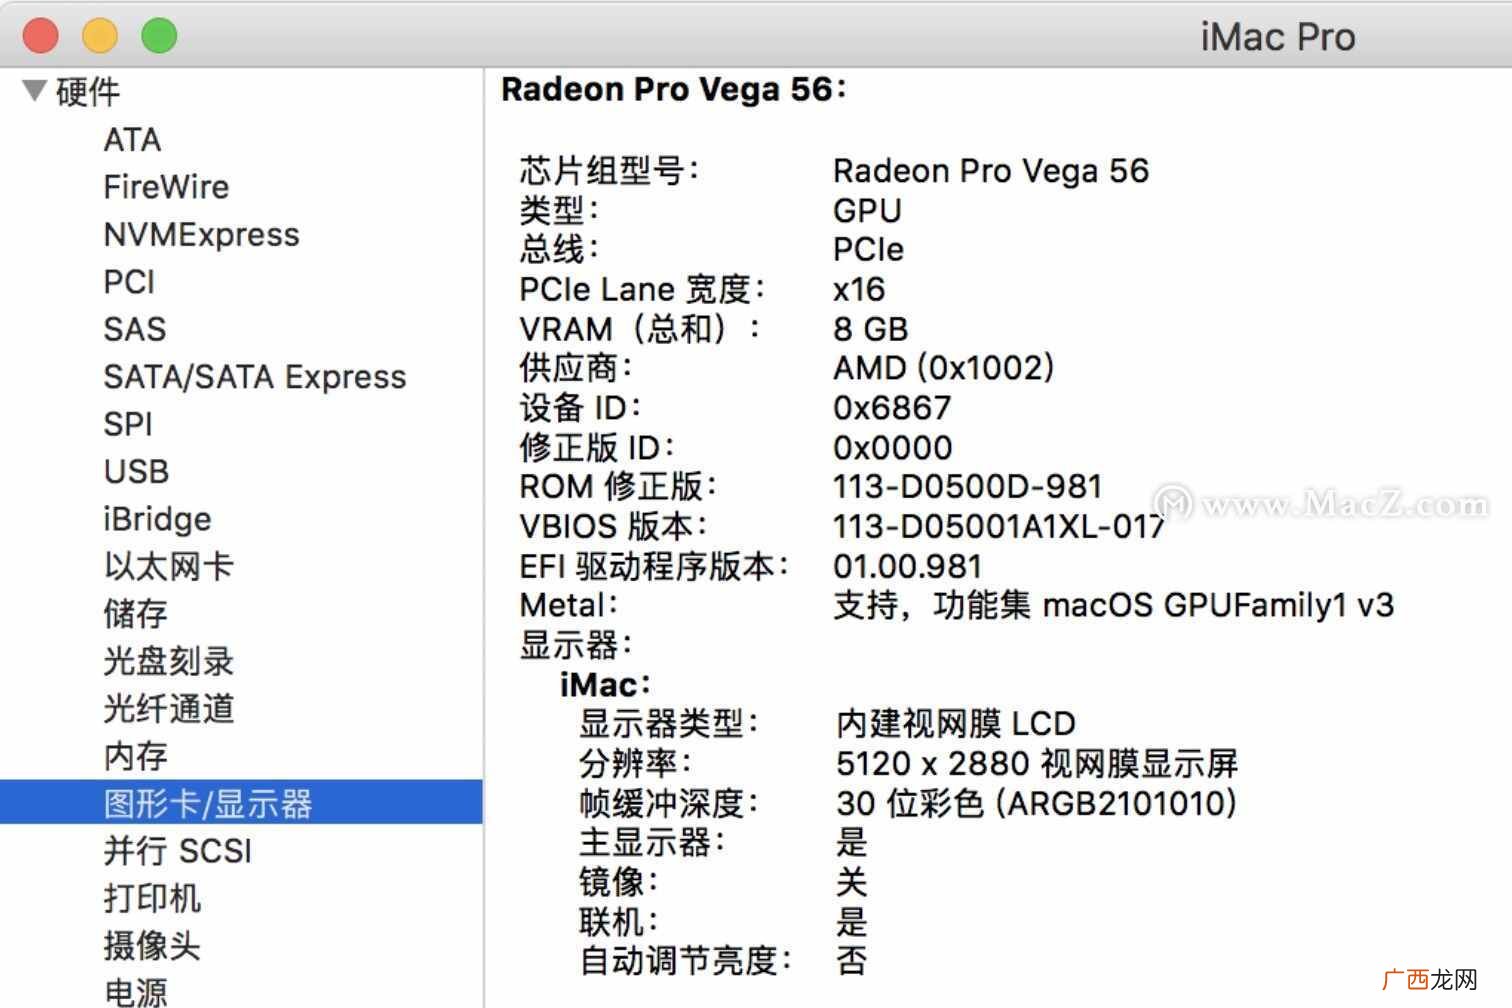Open 并行 SCSI section

click(177, 851)
